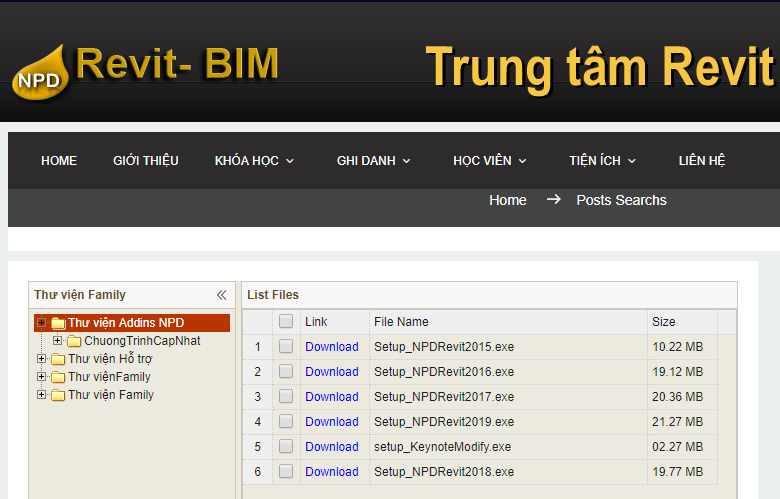The width and height of the screenshot is (780, 499).
Task: Download Setup_NPDRevit2017.exe
Action: pyautogui.click(x=332, y=397)
